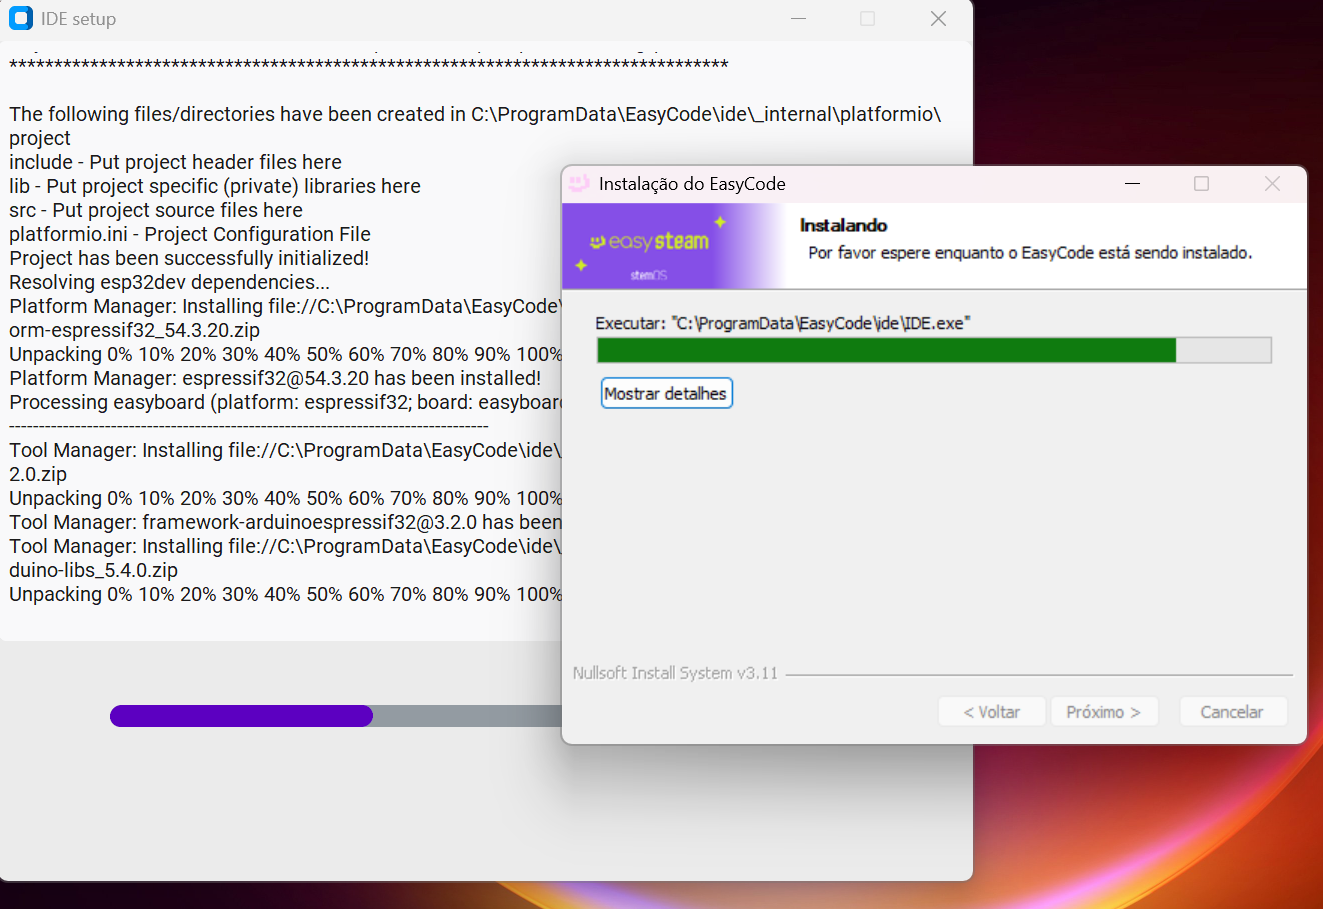Click the 'Próximo >' button

click(1104, 711)
